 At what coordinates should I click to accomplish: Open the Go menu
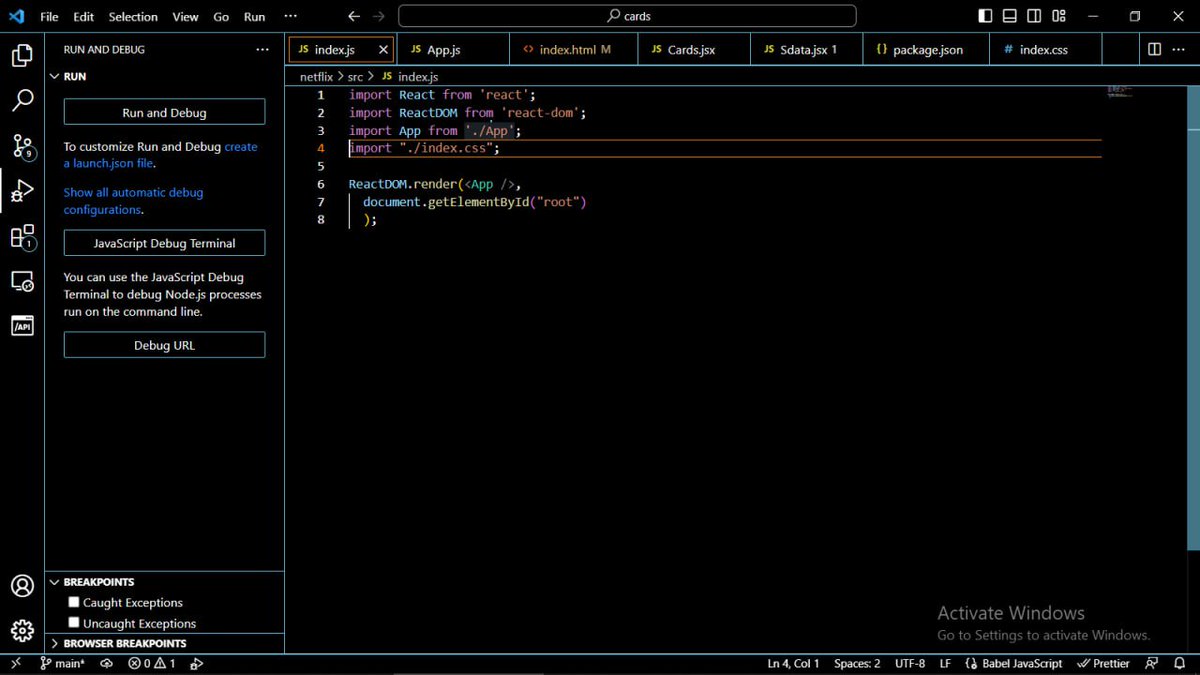pos(221,16)
